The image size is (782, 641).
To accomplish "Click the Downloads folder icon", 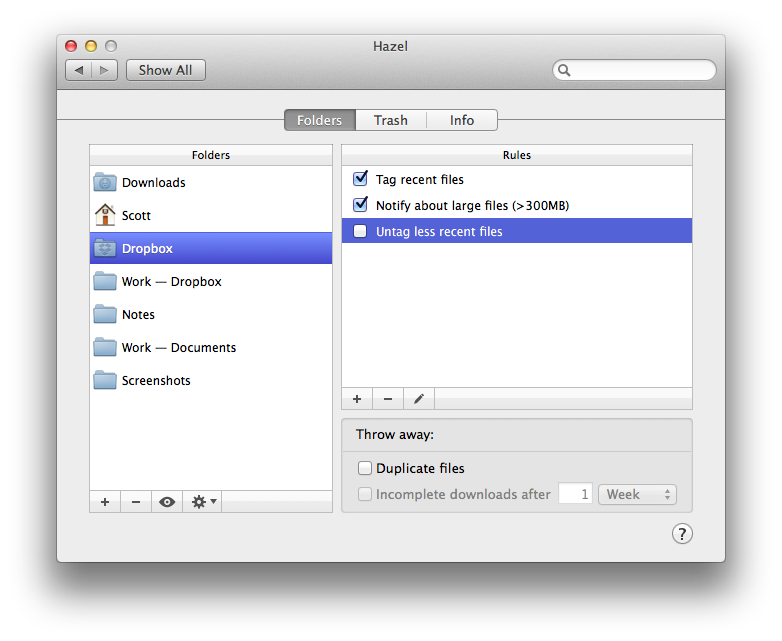I will tap(105, 182).
